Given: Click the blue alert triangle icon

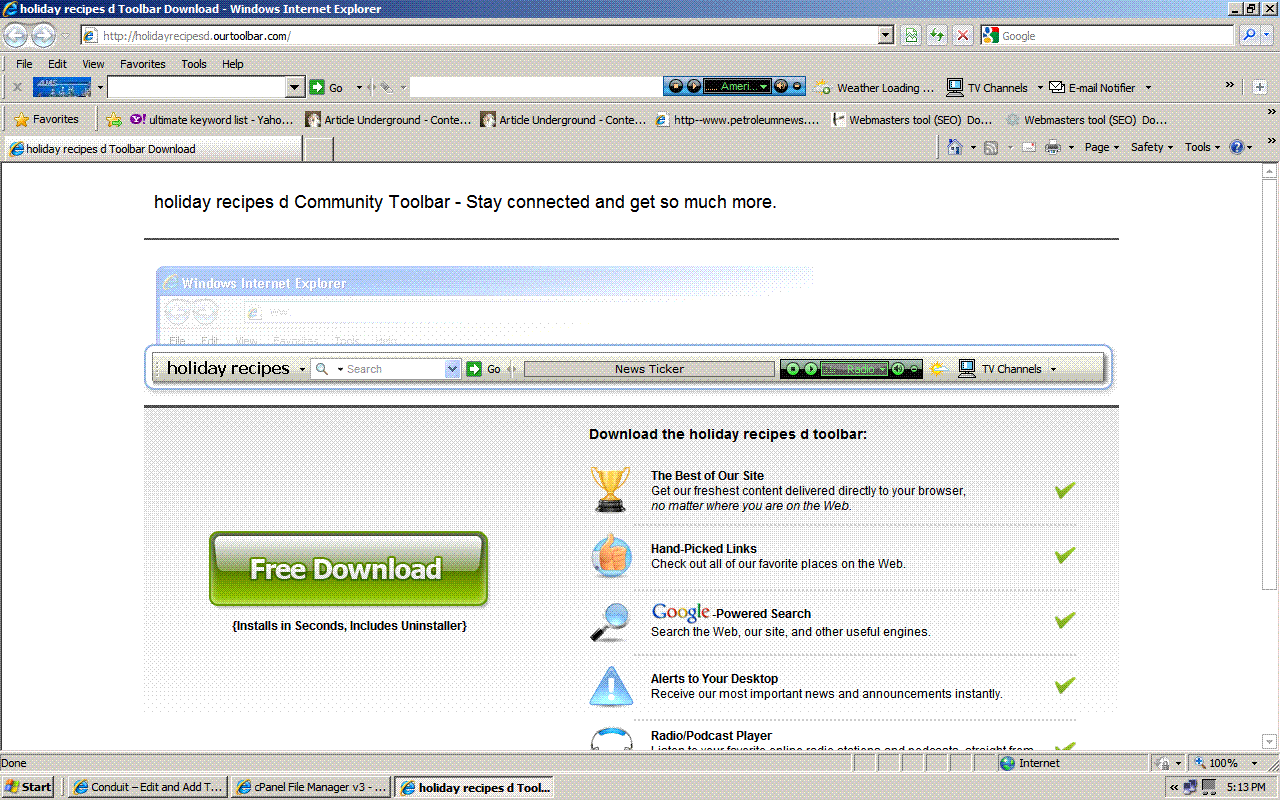Looking at the screenshot, I should point(610,686).
